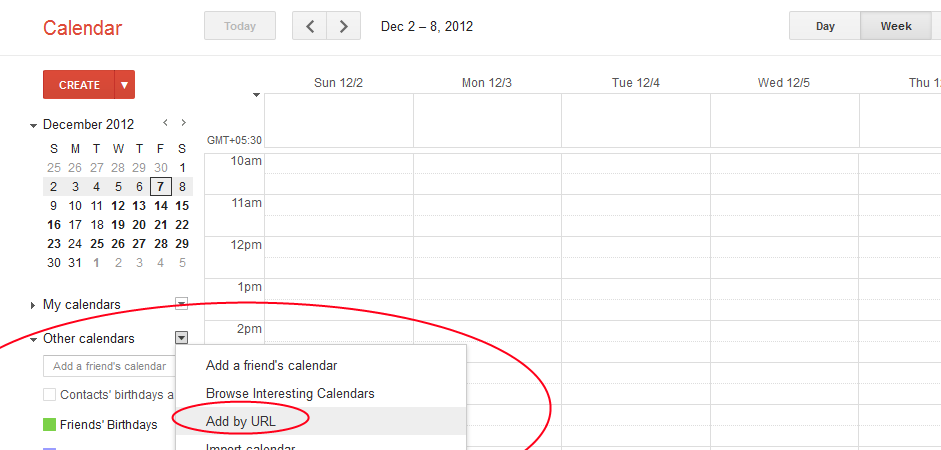Collapse the all-day events row arrow
The image size is (941, 450).
click(x=257, y=95)
